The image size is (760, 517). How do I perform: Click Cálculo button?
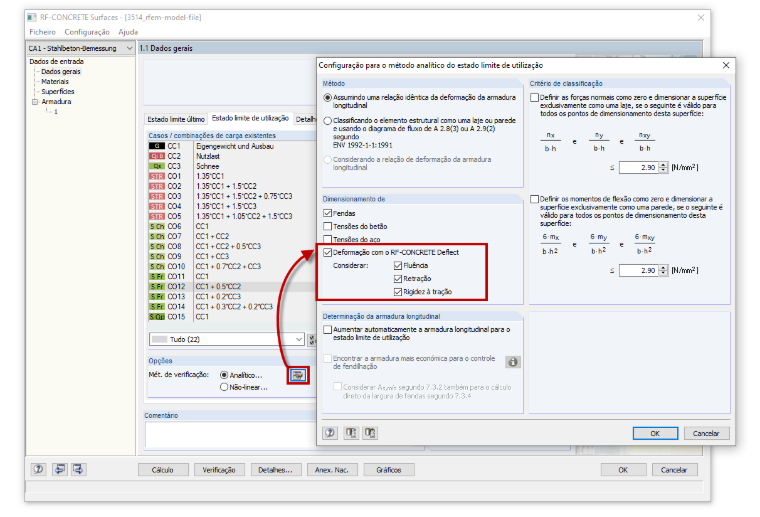[x=163, y=470]
